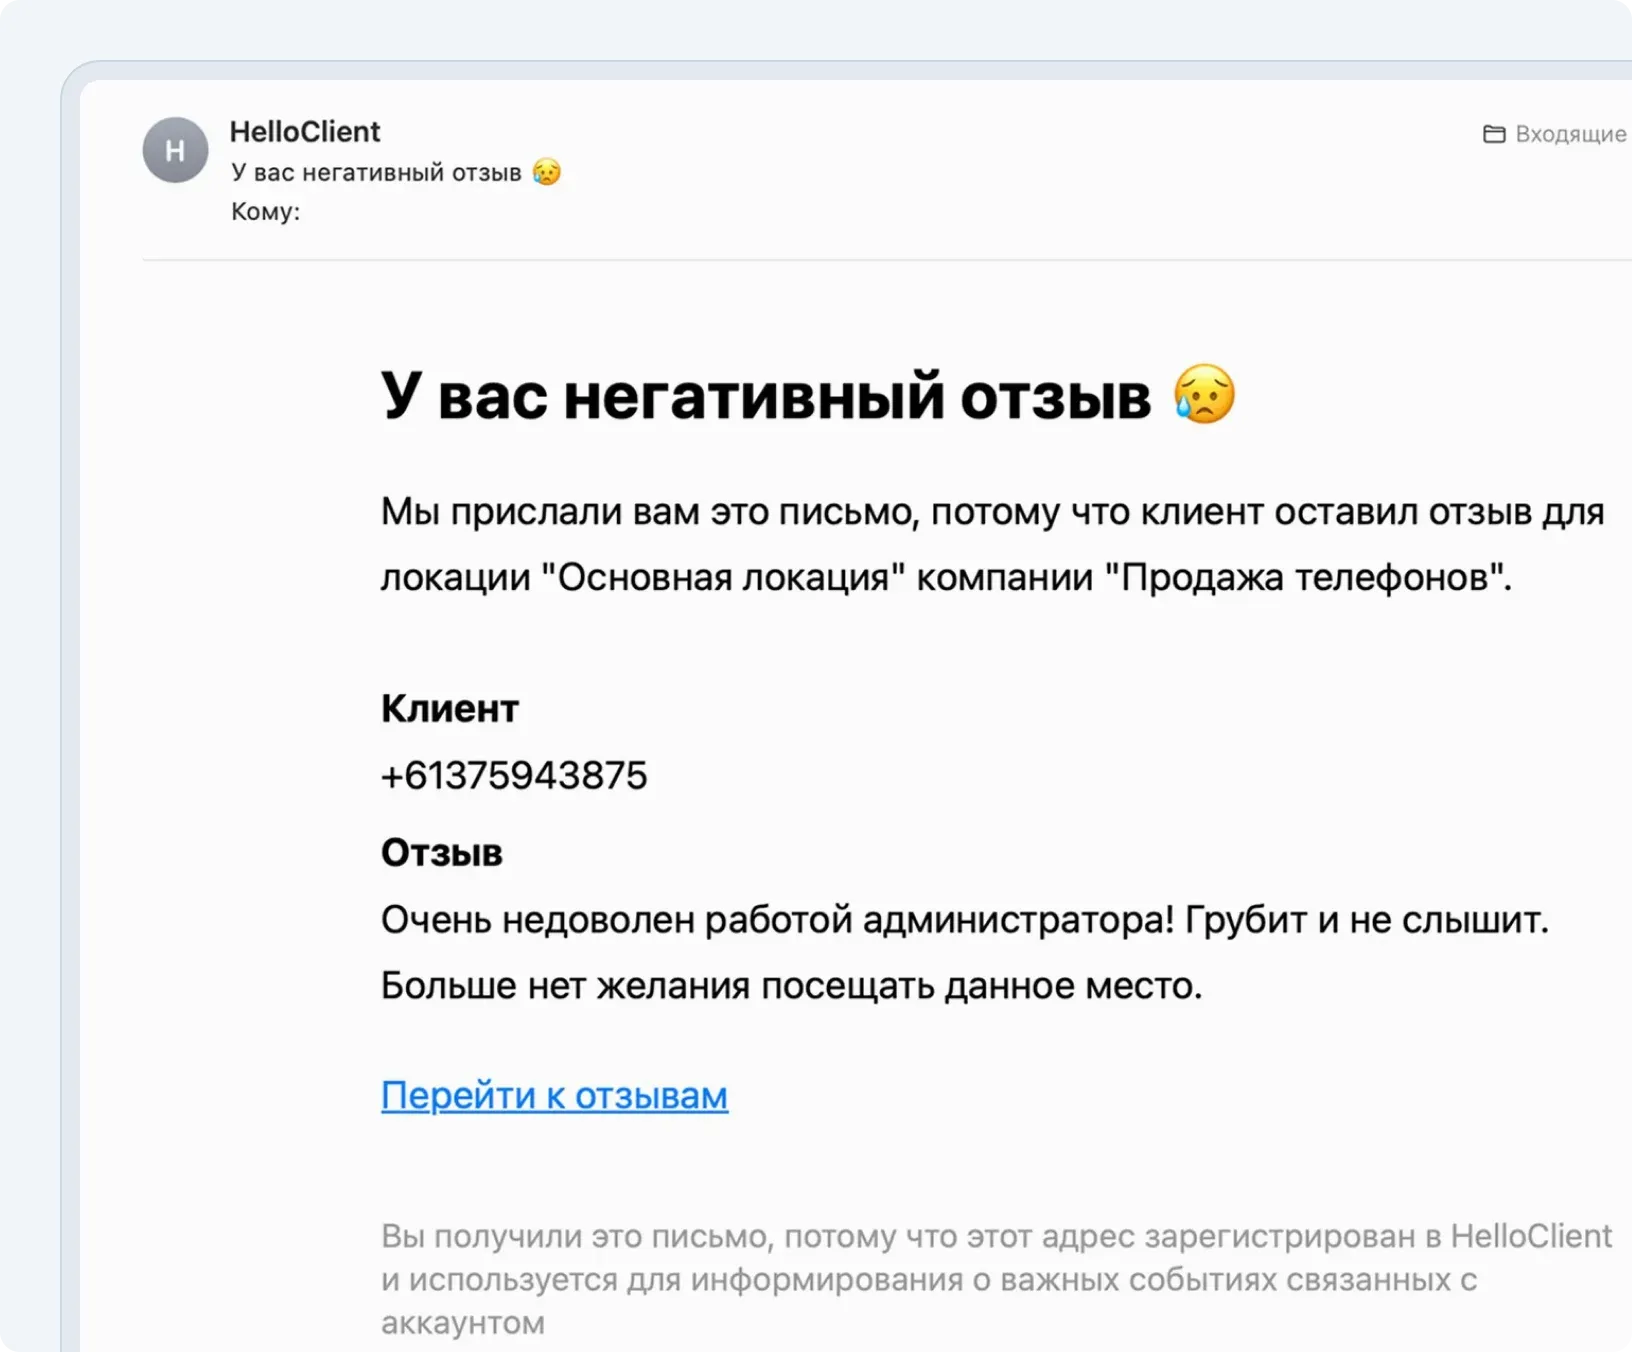Select the Входящие folder label
Image resolution: width=1632 pixels, height=1352 pixels.
[1570, 133]
